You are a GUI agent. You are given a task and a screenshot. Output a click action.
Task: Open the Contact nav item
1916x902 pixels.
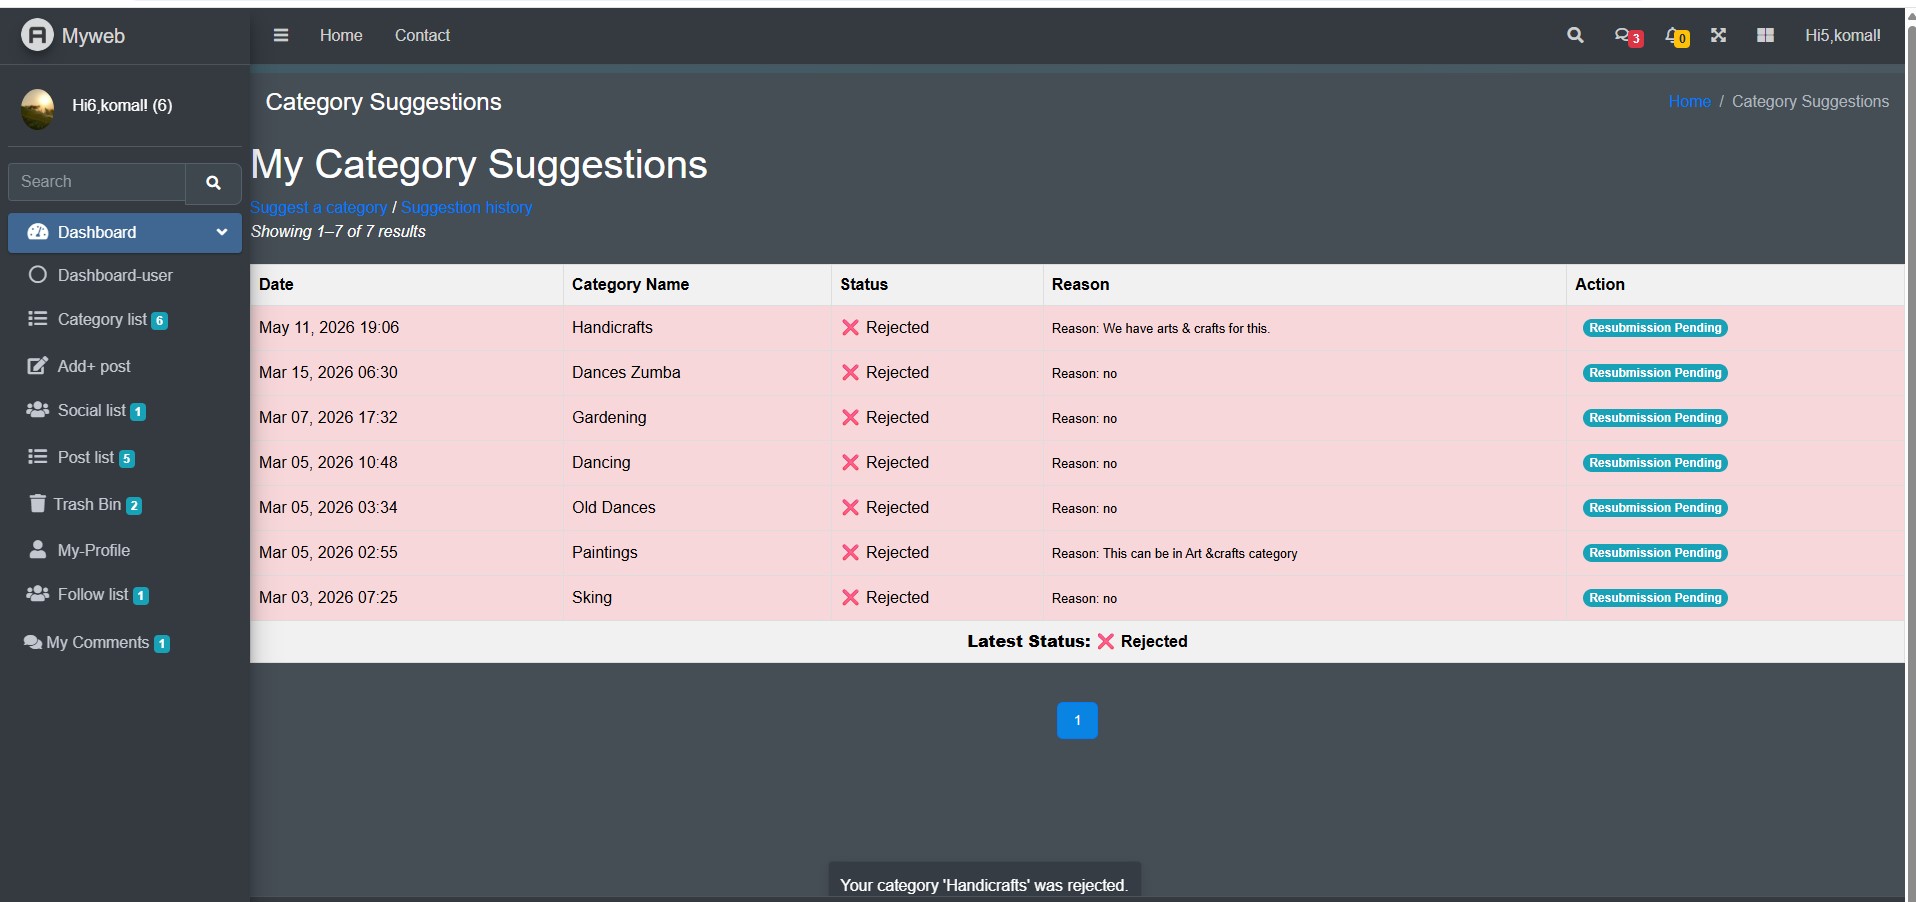pos(422,35)
